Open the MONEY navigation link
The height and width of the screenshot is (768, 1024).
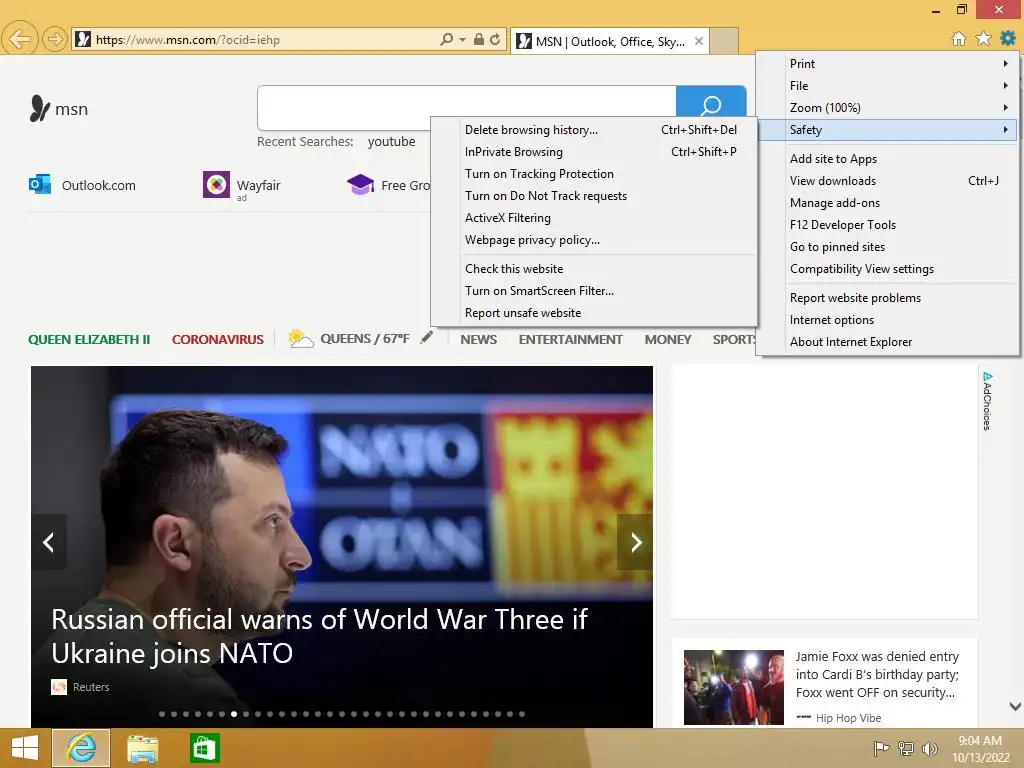(x=667, y=340)
